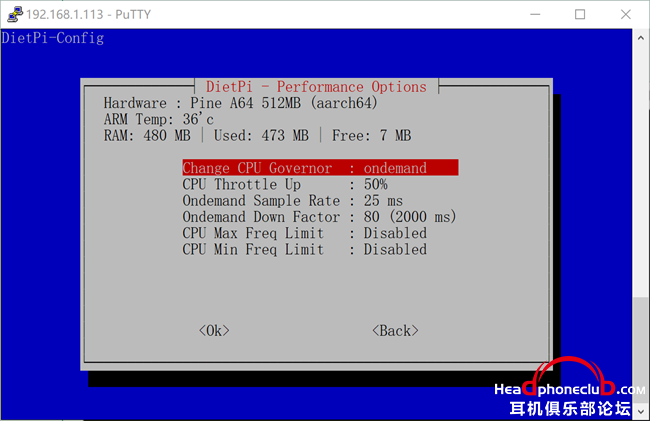The image size is (650, 421).
Task: Select Ondemand Down Factor entry
Action: (x=320, y=217)
